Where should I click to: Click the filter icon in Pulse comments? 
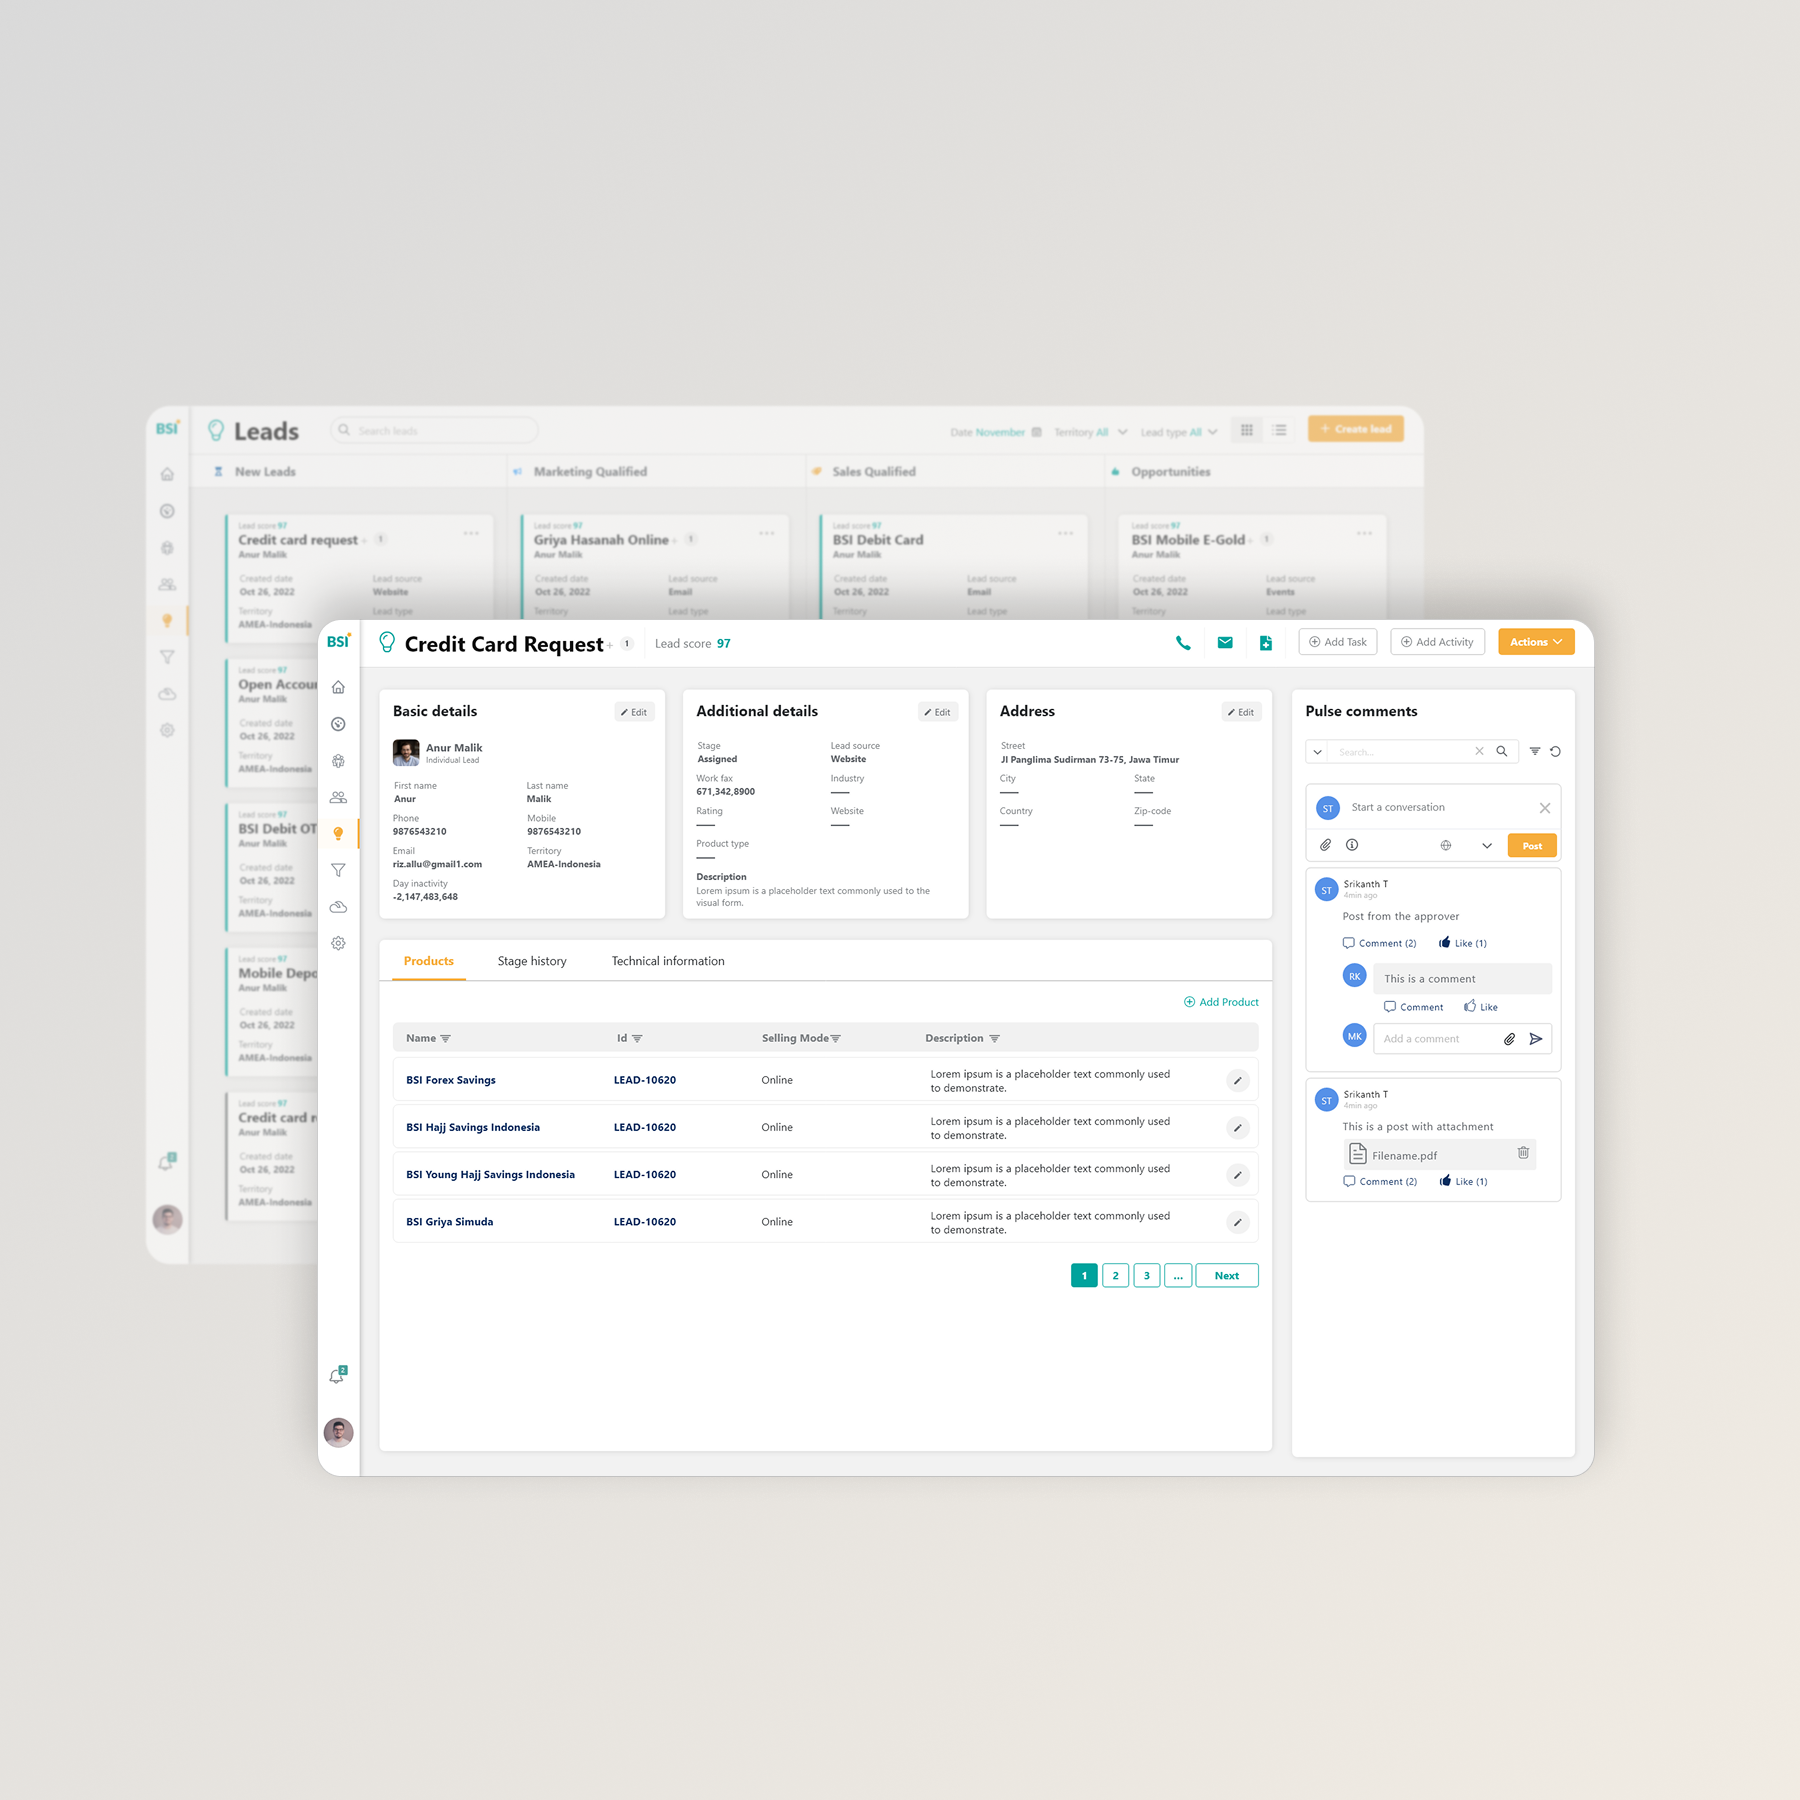1535,751
